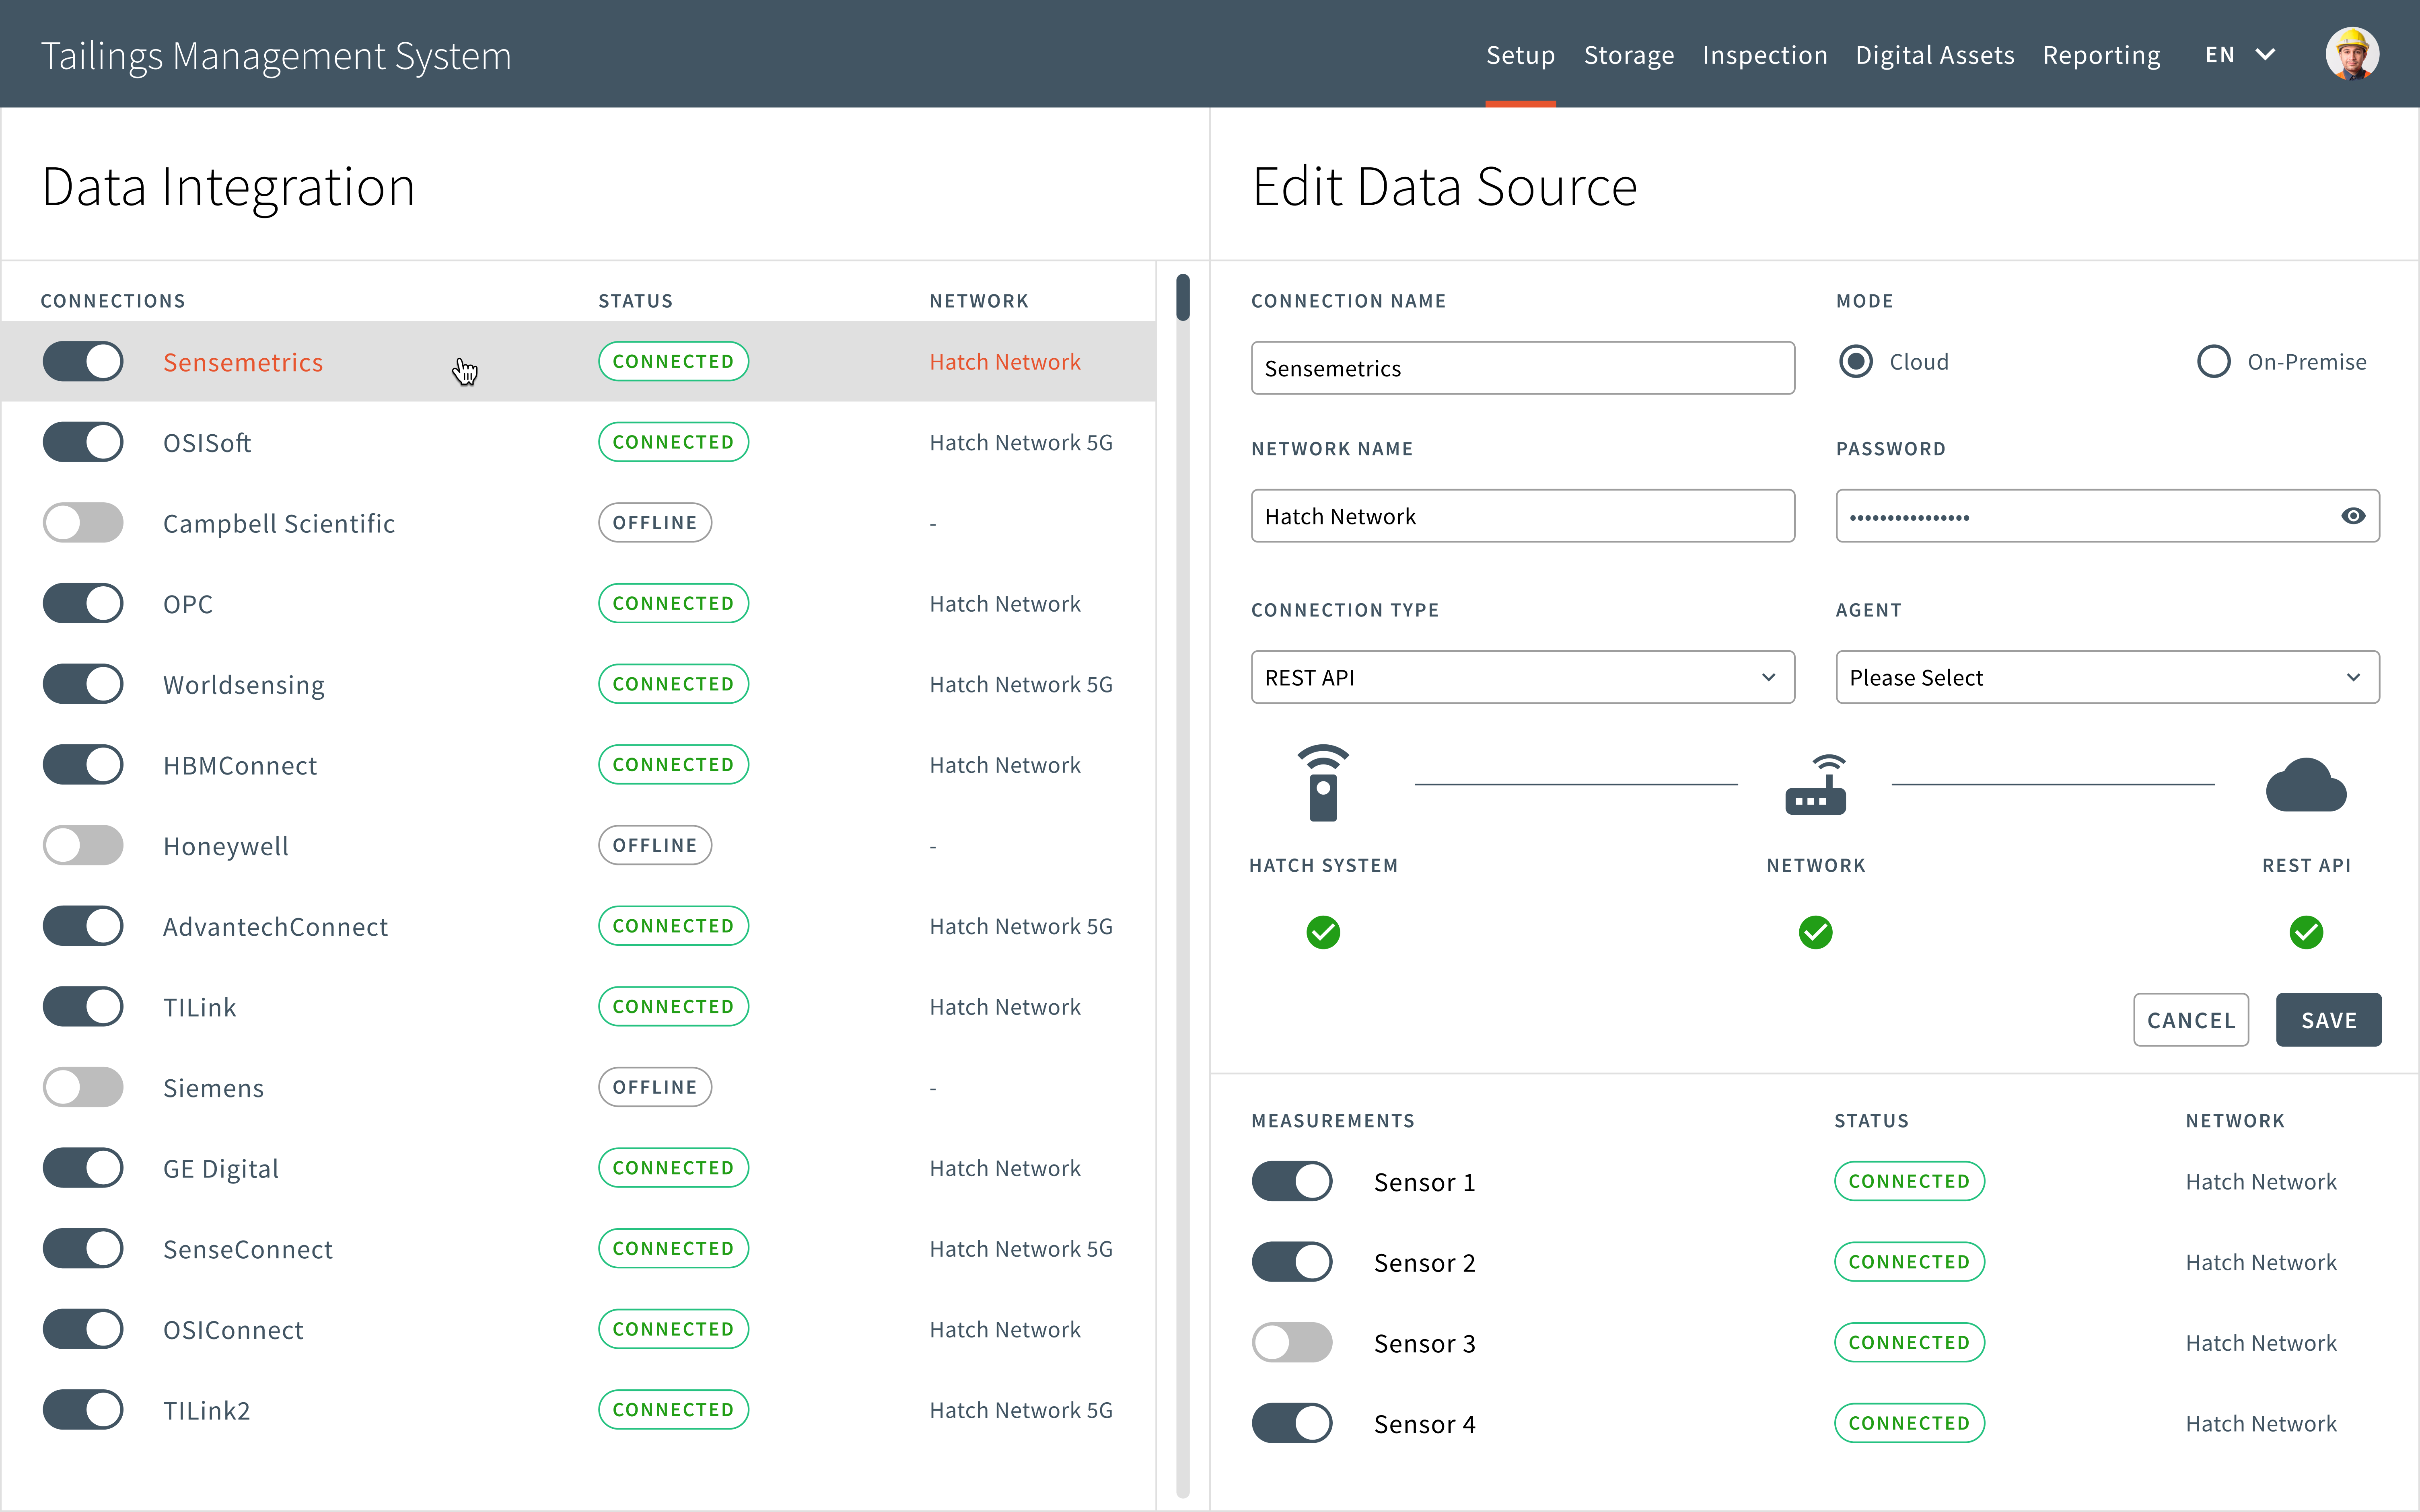Click the connections list scrollbar thumb
The height and width of the screenshot is (1512, 2420).
click(x=1183, y=297)
